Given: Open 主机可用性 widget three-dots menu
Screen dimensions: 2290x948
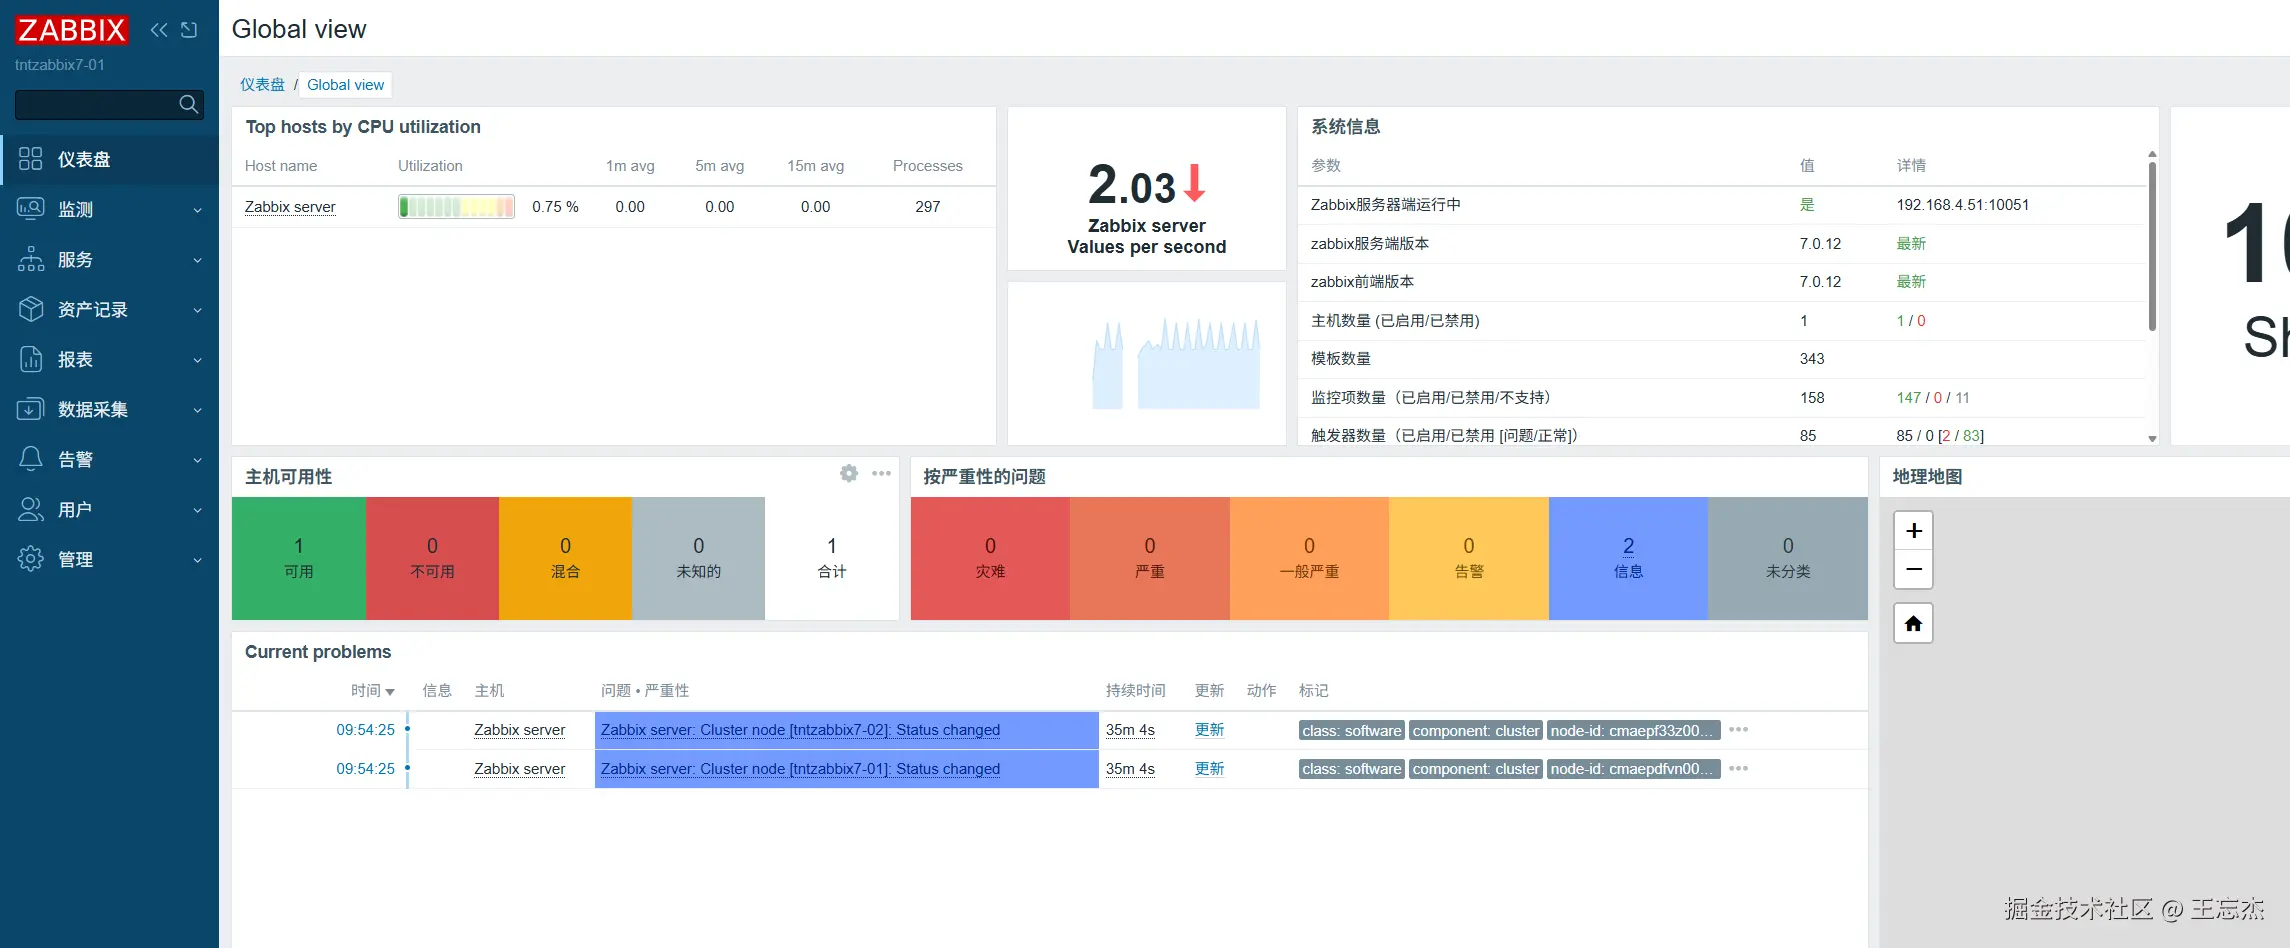Looking at the screenshot, I should 881,474.
